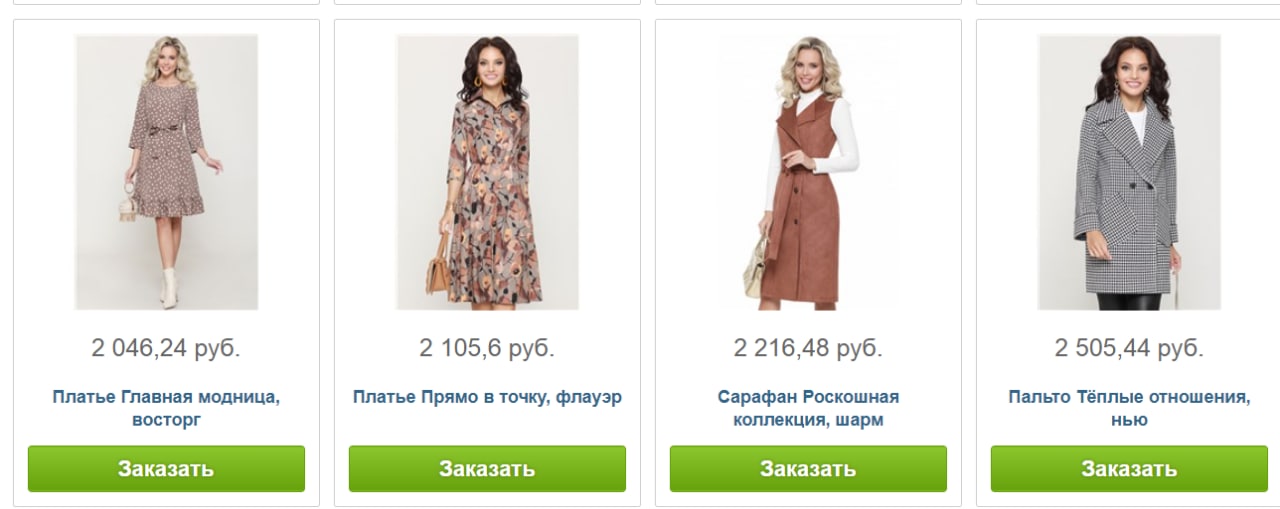
Task: Open the floral print dress photo
Action: [487, 172]
